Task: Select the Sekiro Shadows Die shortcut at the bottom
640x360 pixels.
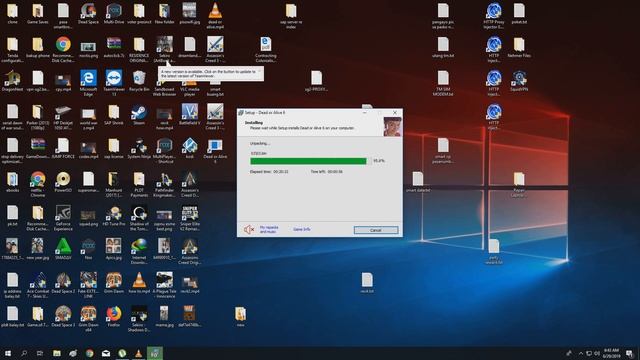Action: pyautogui.click(x=139, y=319)
